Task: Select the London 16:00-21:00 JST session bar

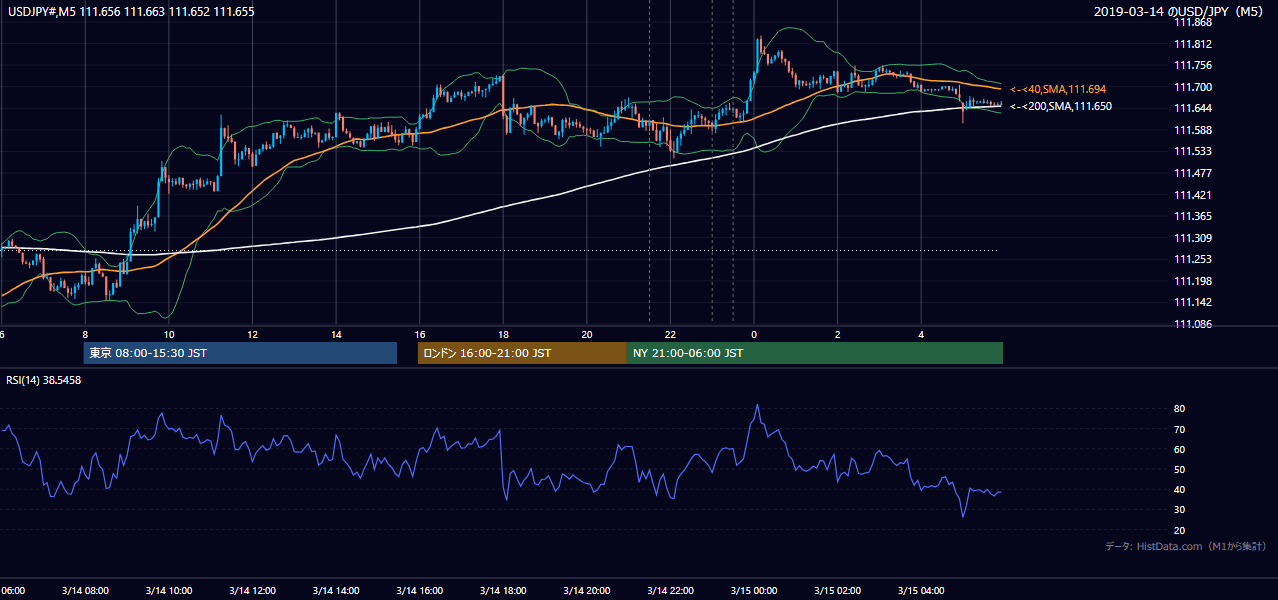Action: point(522,353)
